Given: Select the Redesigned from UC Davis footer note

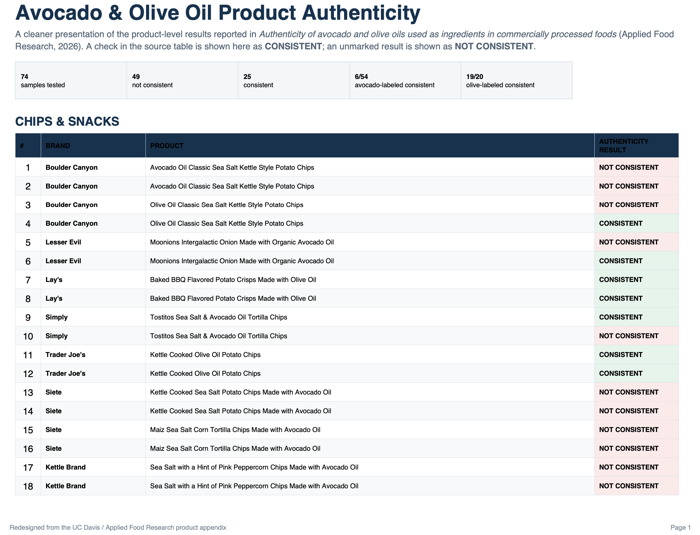Looking at the screenshot, I should tap(118, 527).
